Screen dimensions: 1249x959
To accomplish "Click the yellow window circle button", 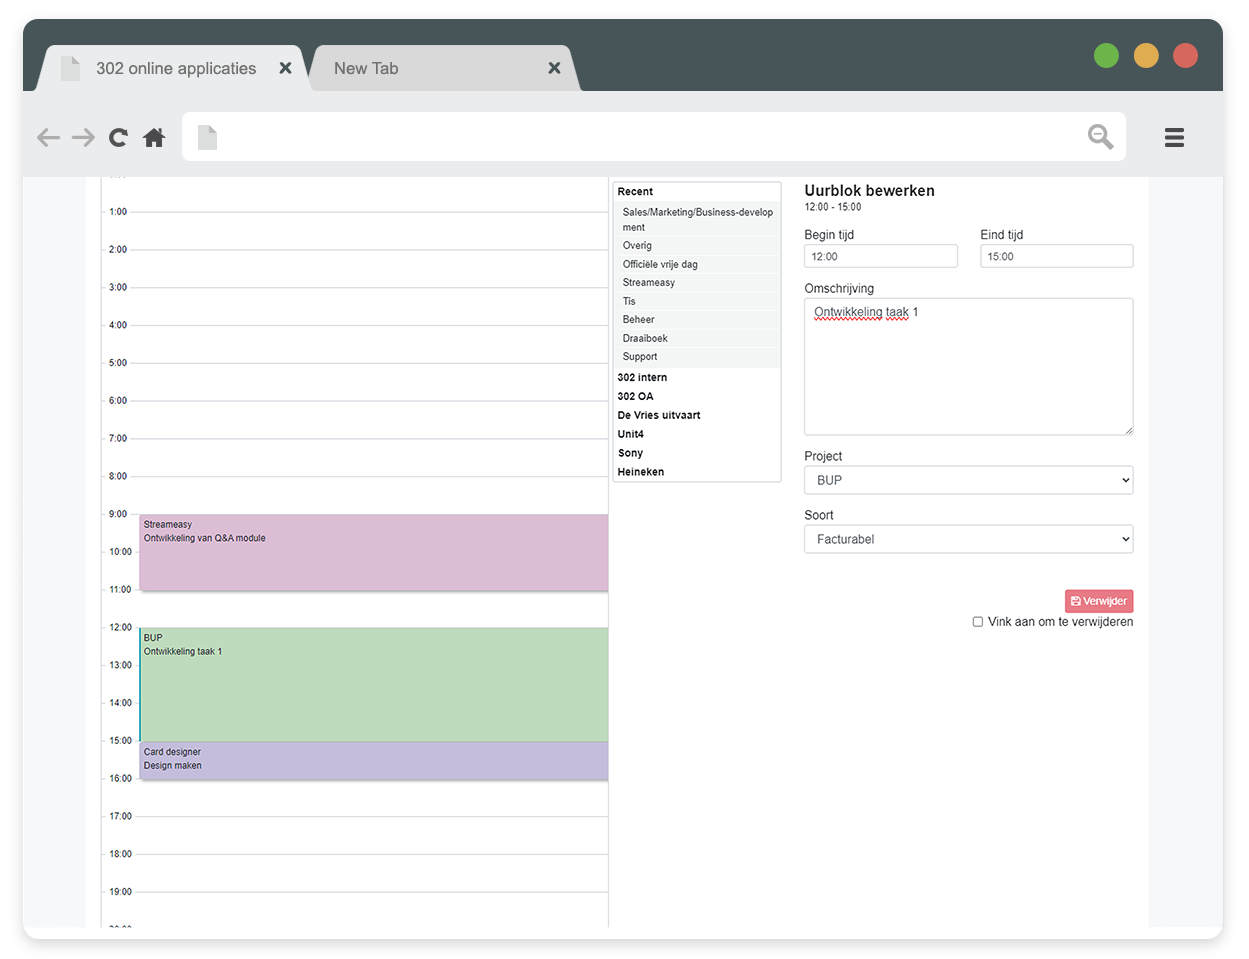I will 1146,55.
